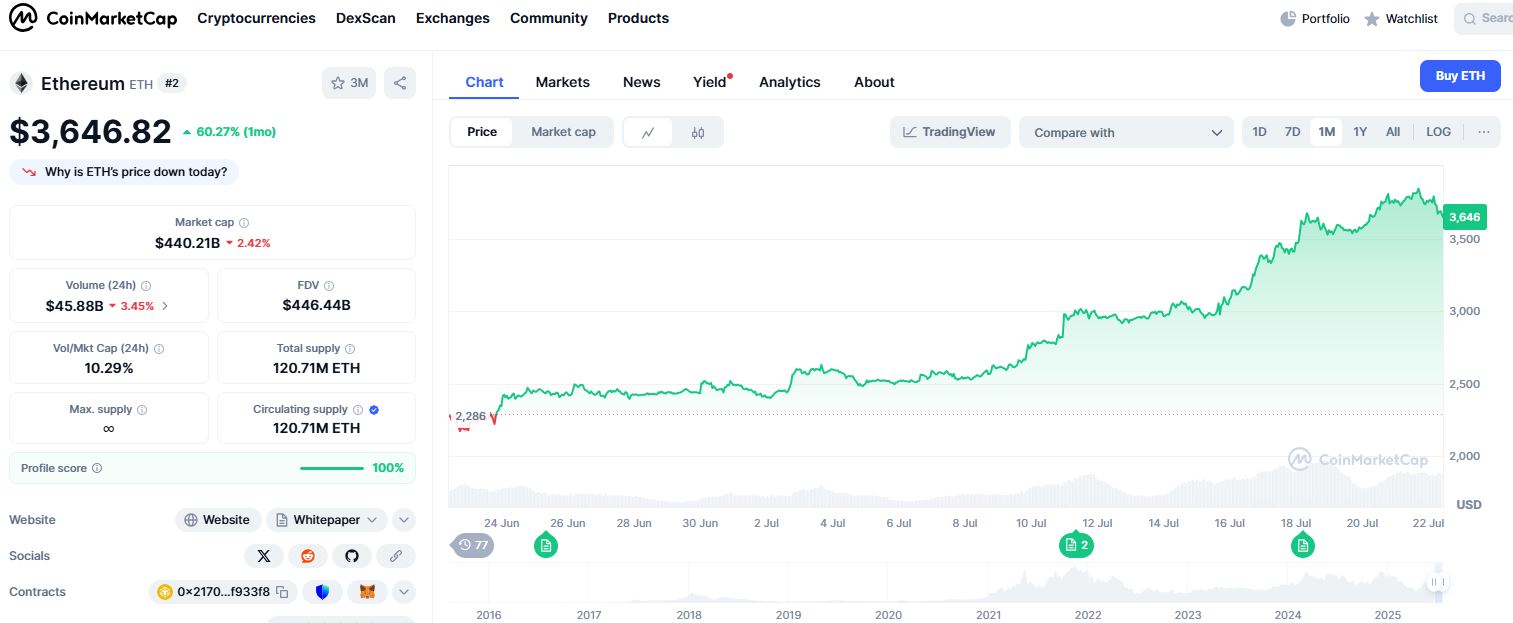Click the news marker under 26 Jun

pyautogui.click(x=545, y=545)
